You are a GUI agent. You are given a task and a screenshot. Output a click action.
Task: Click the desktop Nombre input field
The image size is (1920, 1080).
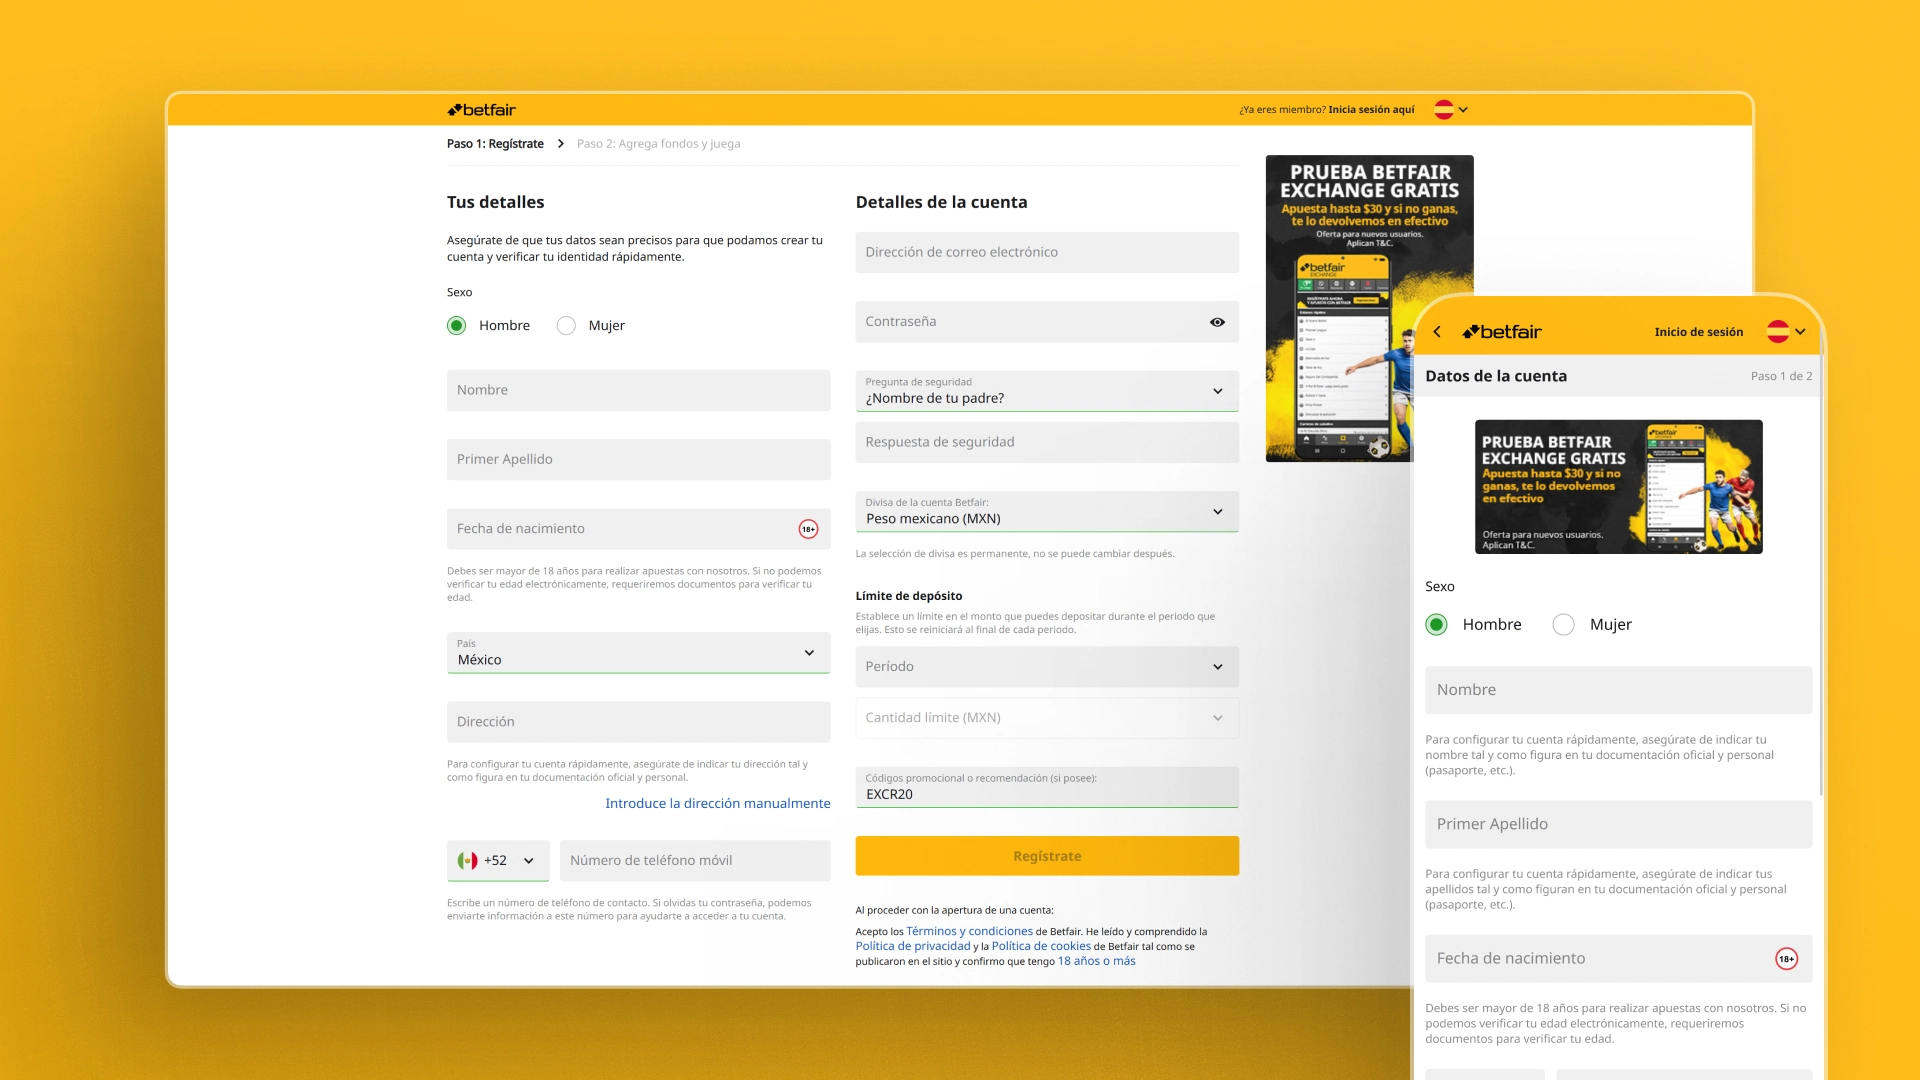638,390
